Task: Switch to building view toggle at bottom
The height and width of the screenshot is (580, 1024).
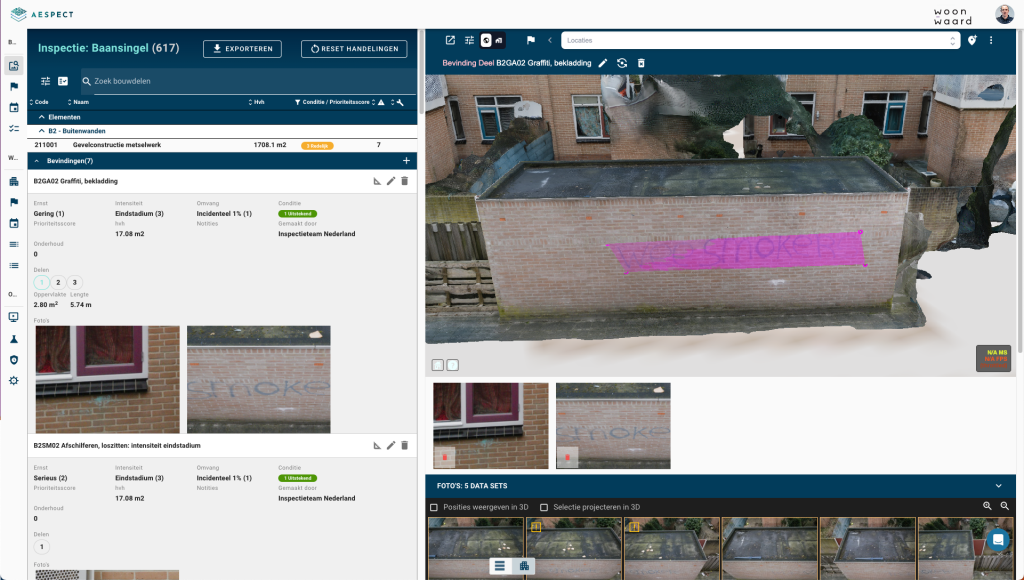Action: (524, 566)
